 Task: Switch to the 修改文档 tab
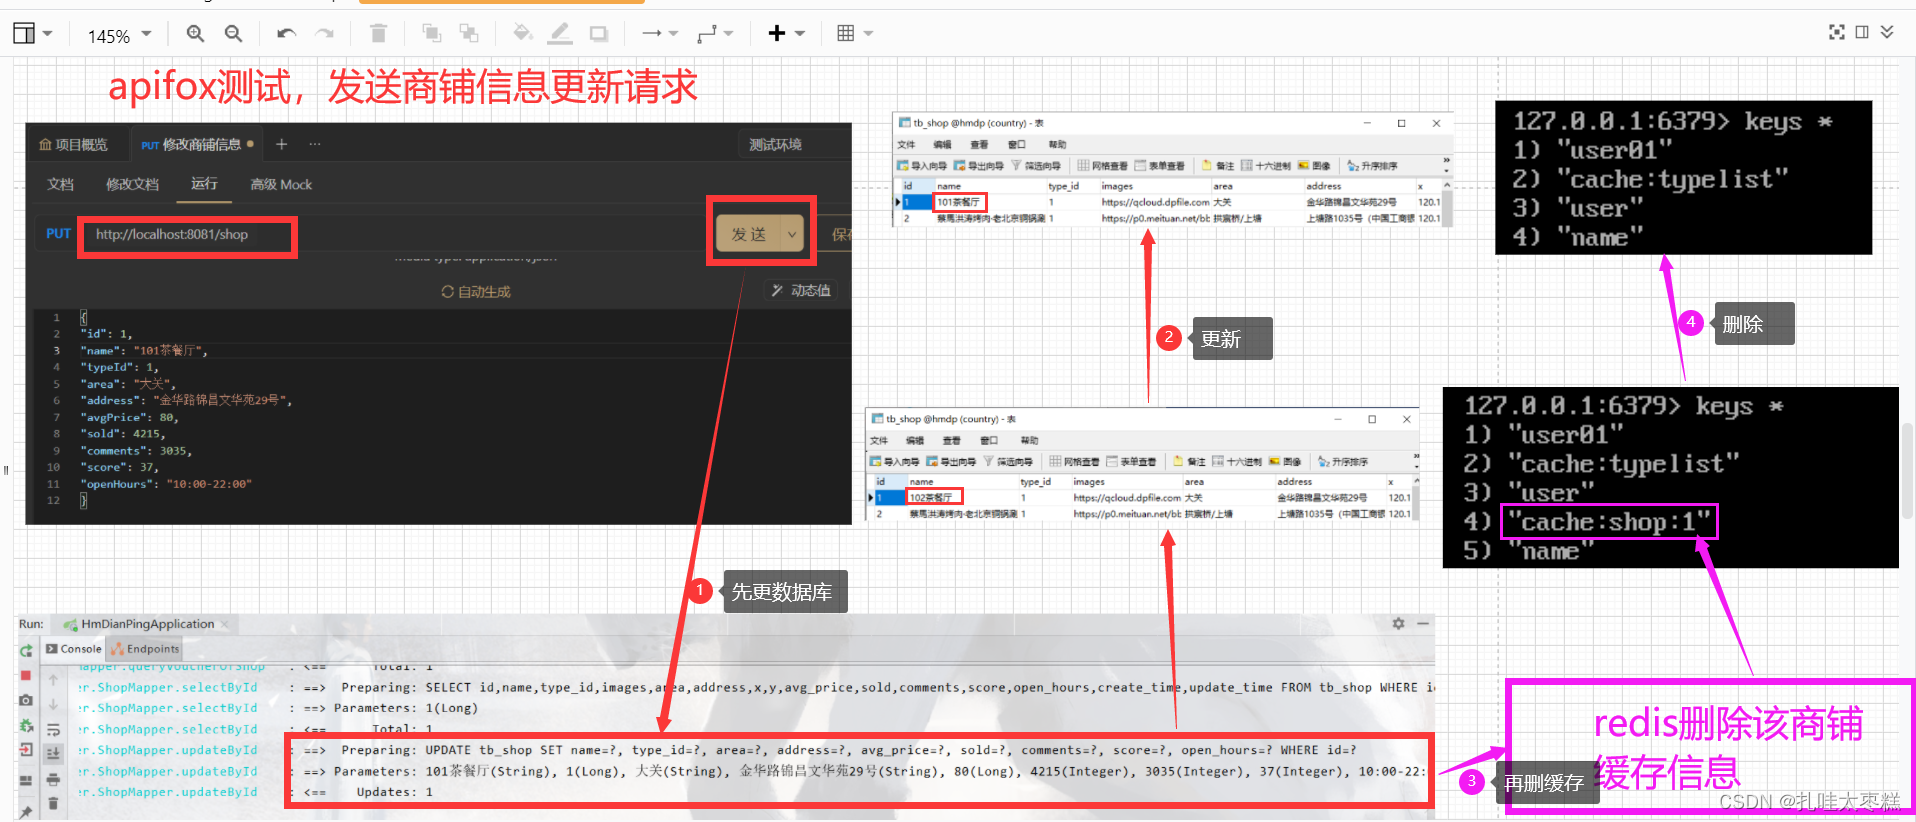tap(133, 185)
